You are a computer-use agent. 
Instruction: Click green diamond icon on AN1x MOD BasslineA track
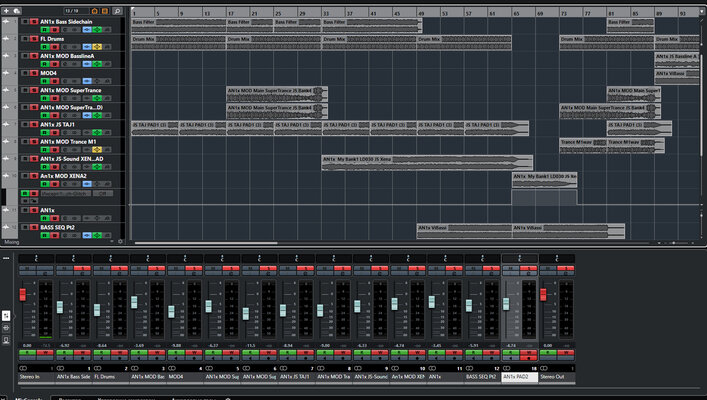96,64
